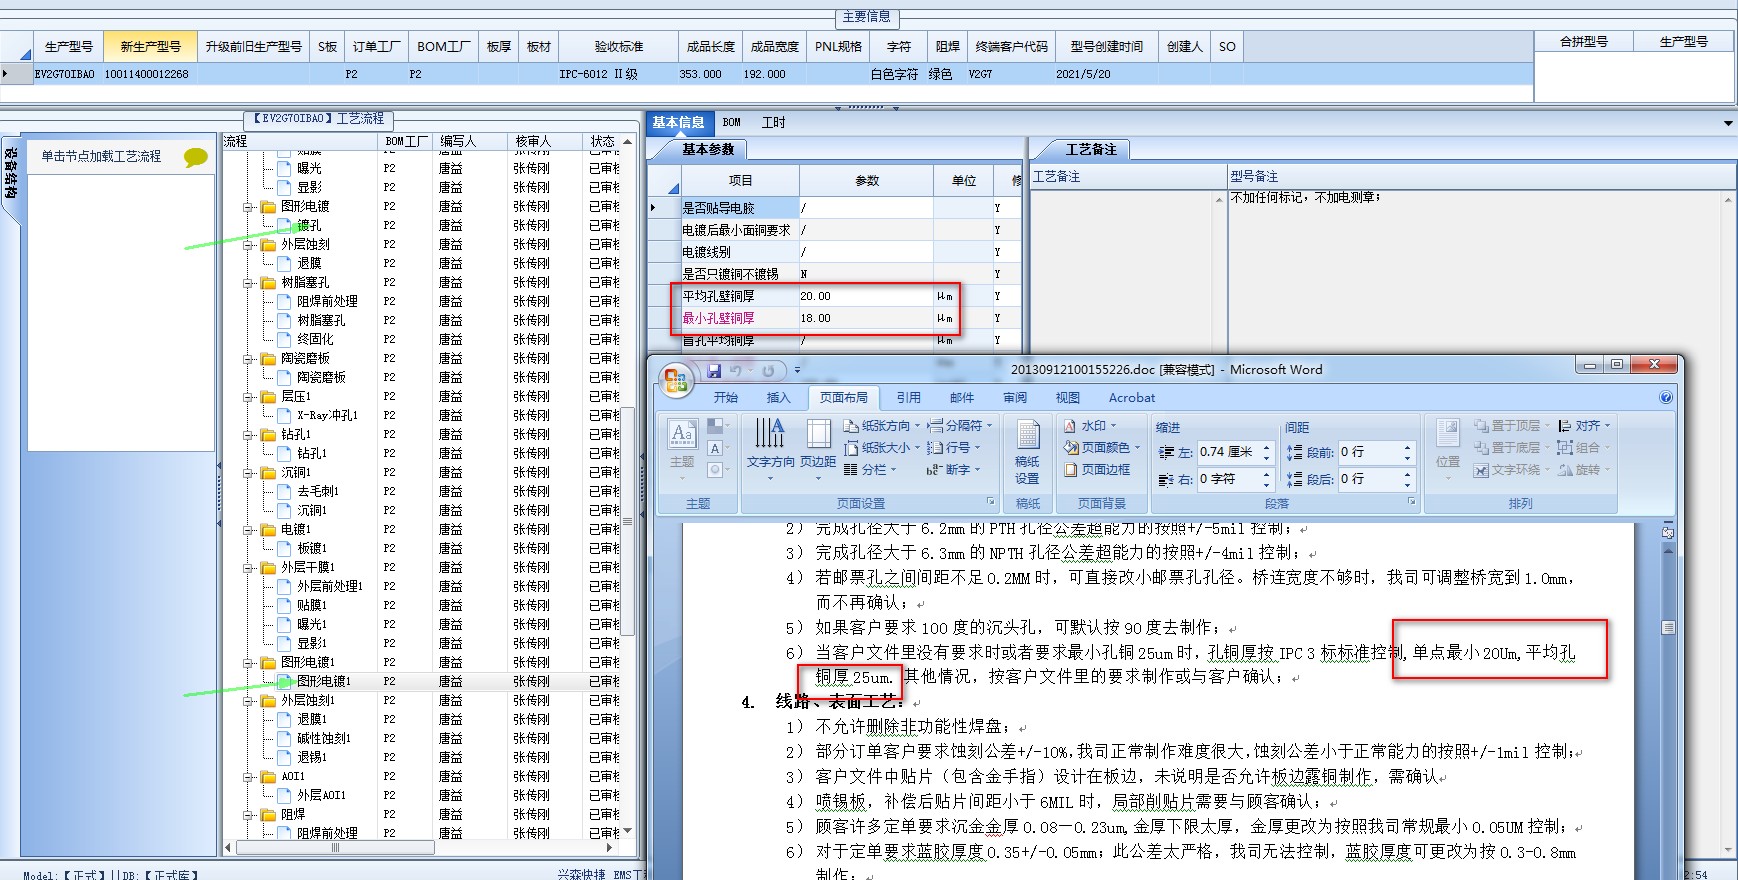Select the 去毛刺1 step in the tree
The image size is (1738, 880).
pyautogui.click(x=318, y=492)
